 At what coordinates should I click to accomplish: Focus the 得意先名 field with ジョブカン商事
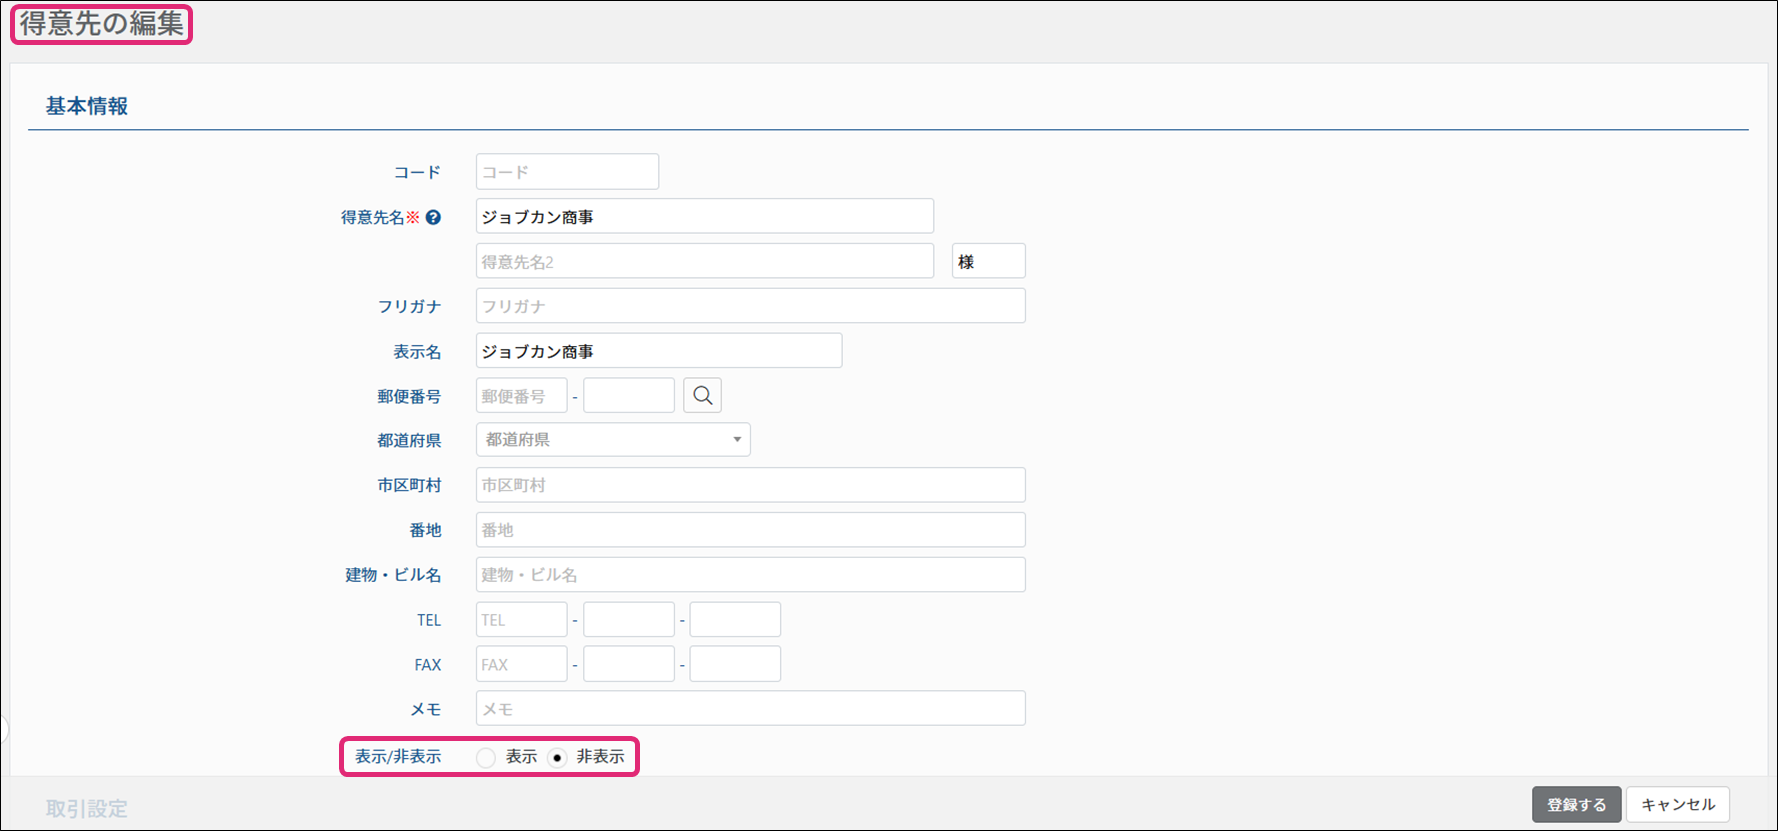click(x=704, y=217)
